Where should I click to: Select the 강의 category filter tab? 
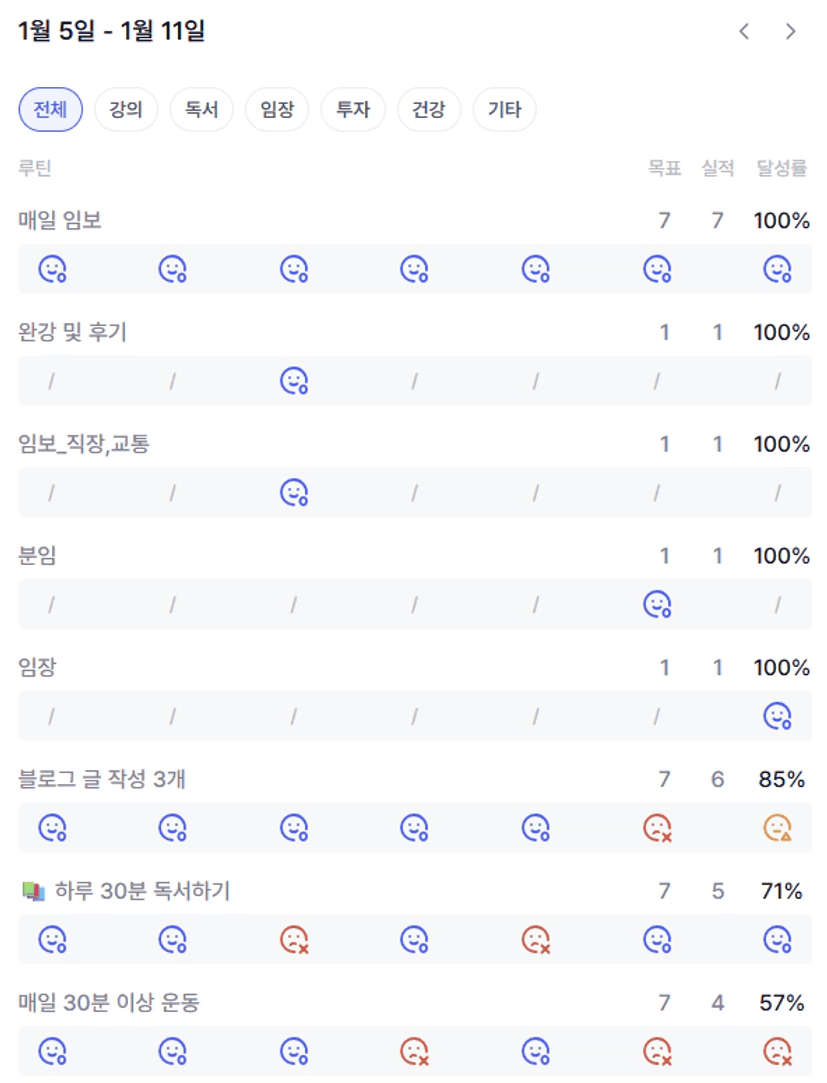pyautogui.click(x=126, y=110)
